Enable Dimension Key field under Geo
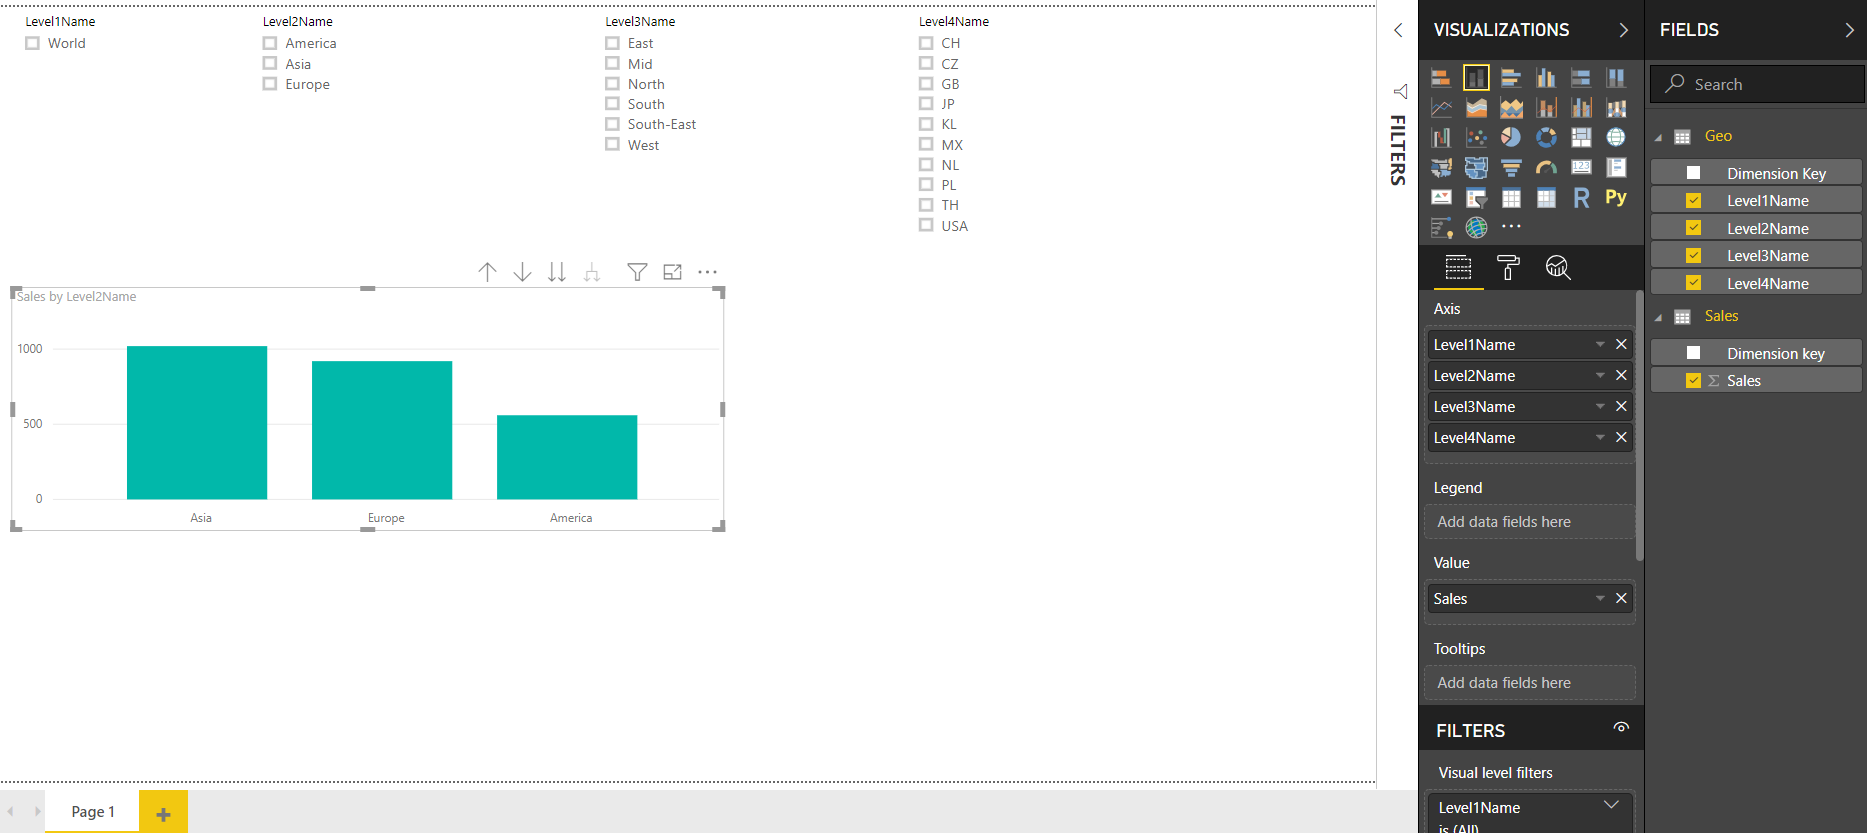The height and width of the screenshot is (833, 1867). coord(1693,173)
